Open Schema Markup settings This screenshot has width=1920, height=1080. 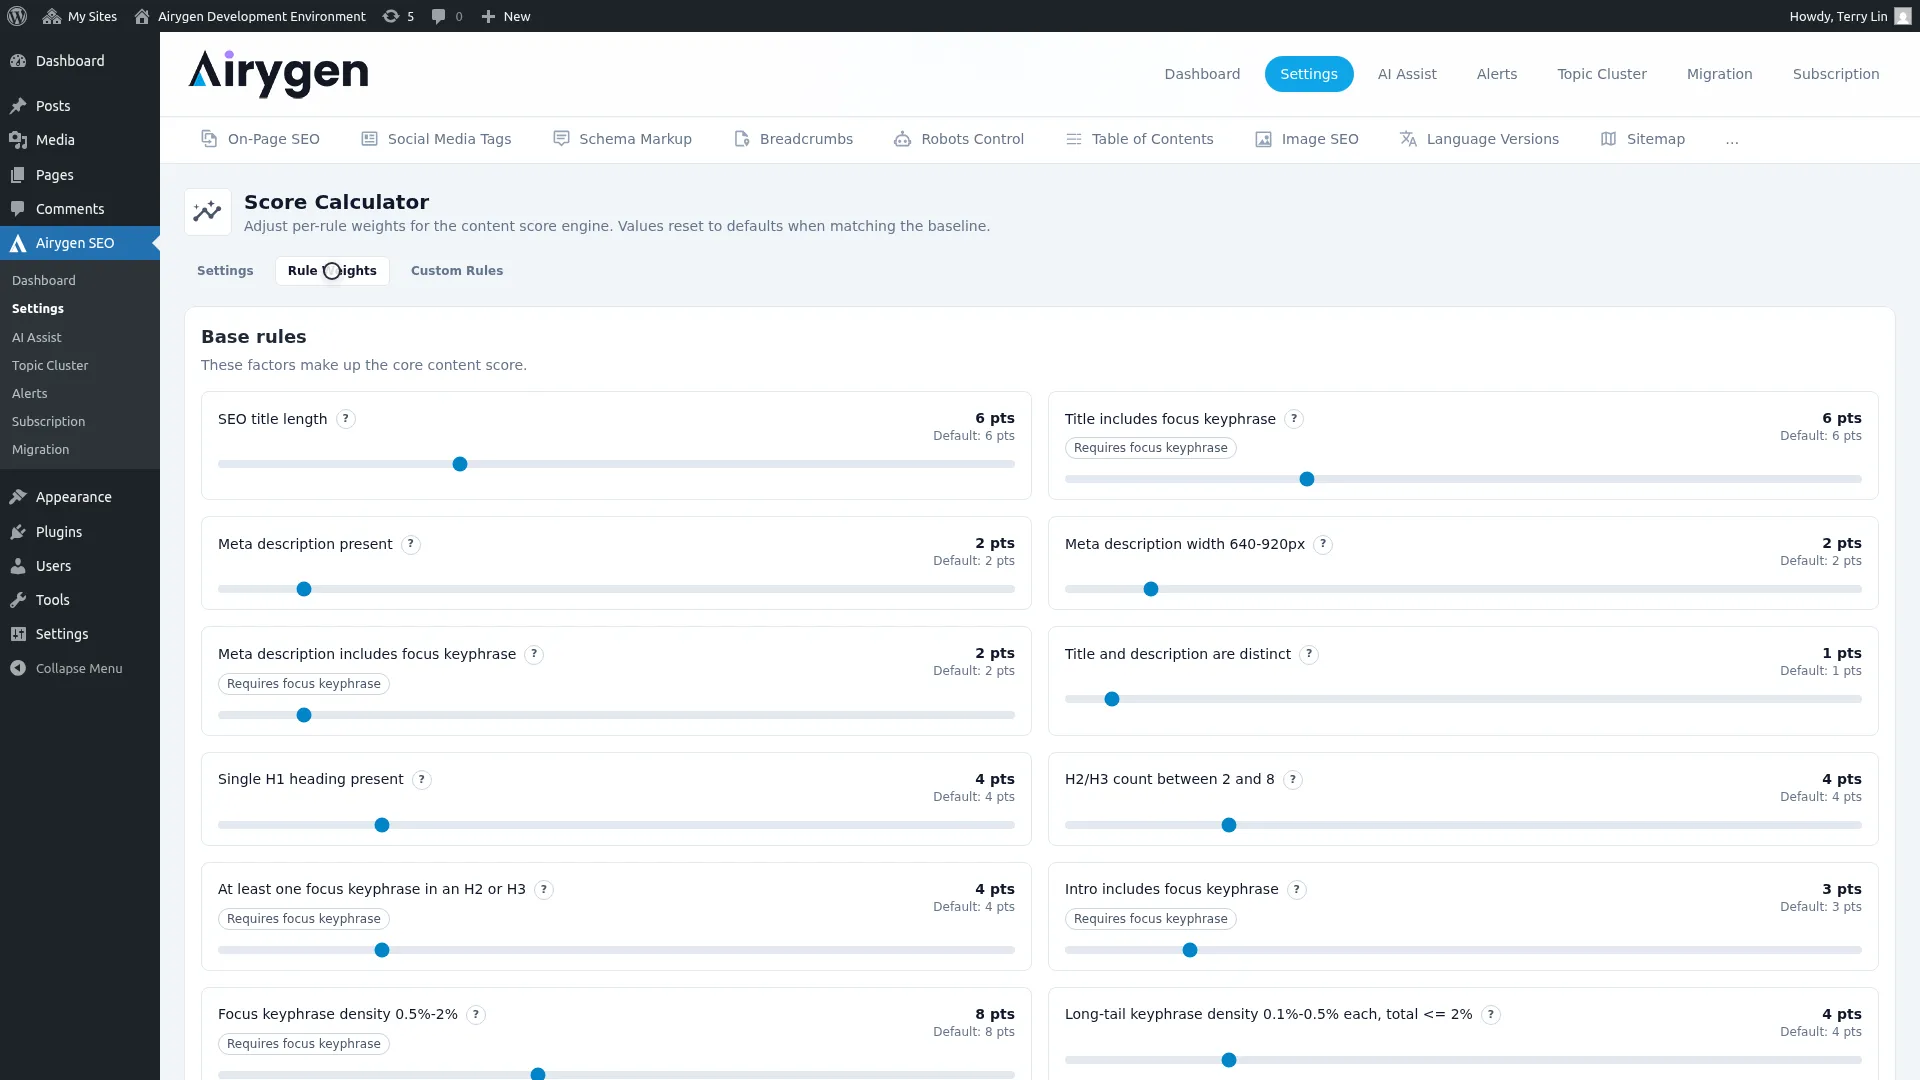622,139
